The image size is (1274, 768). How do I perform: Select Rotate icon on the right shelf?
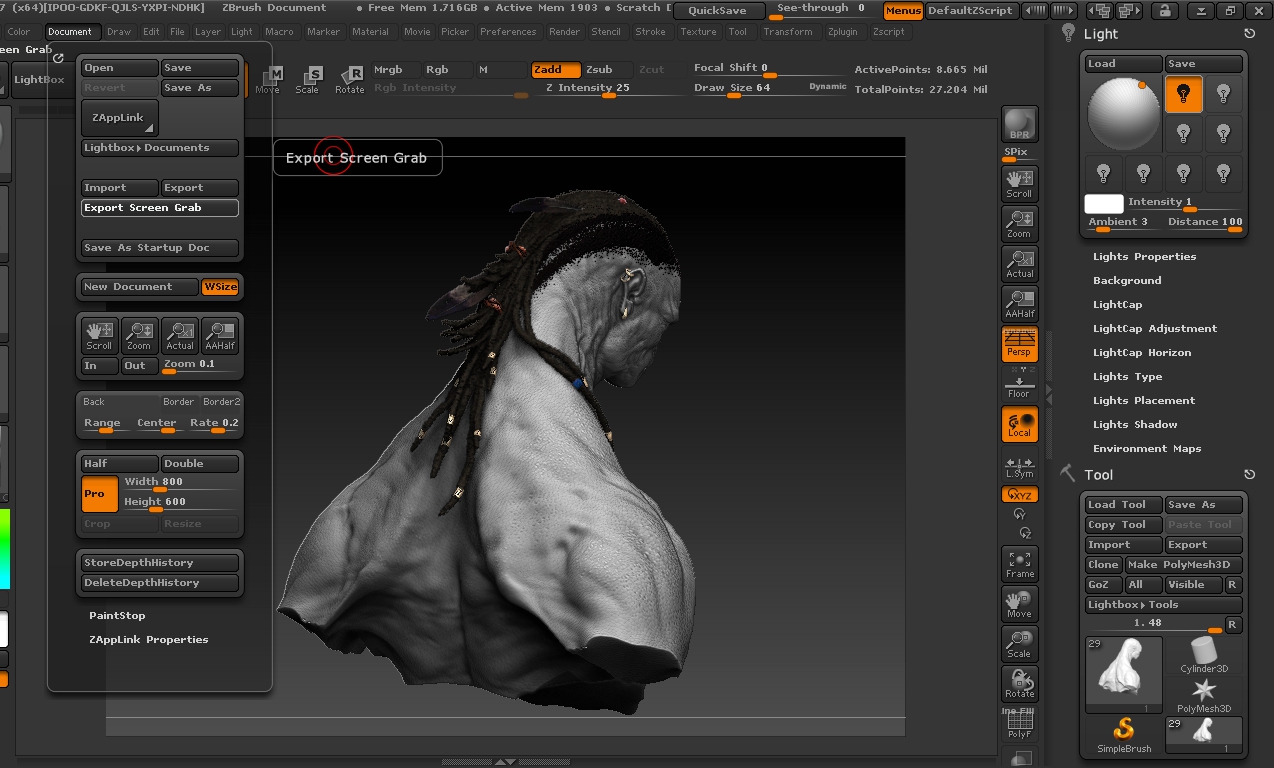click(1019, 684)
